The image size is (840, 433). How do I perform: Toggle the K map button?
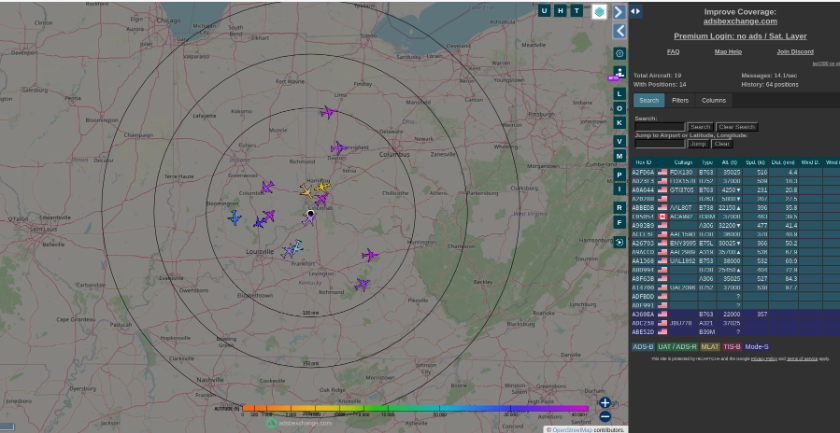(x=619, y=123)
